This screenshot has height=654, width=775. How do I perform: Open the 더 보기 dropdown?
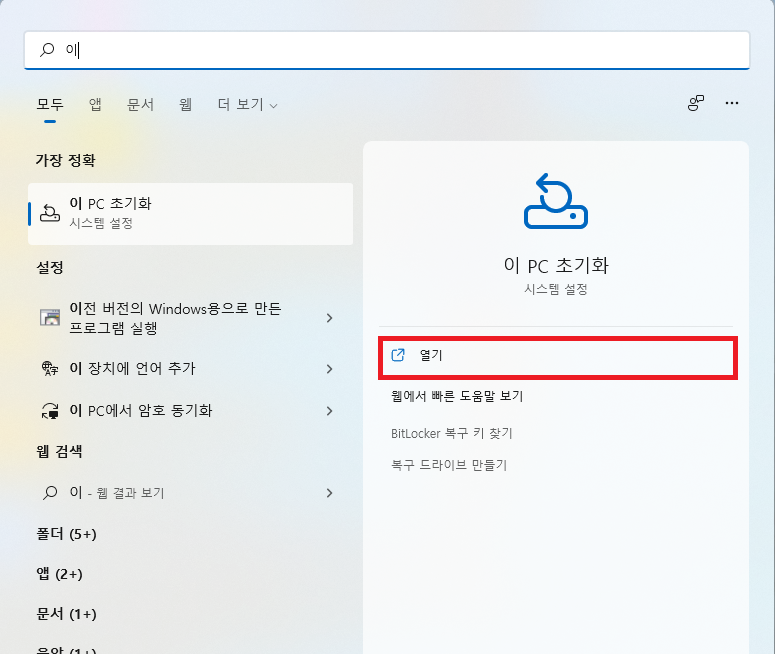(248, 104)
